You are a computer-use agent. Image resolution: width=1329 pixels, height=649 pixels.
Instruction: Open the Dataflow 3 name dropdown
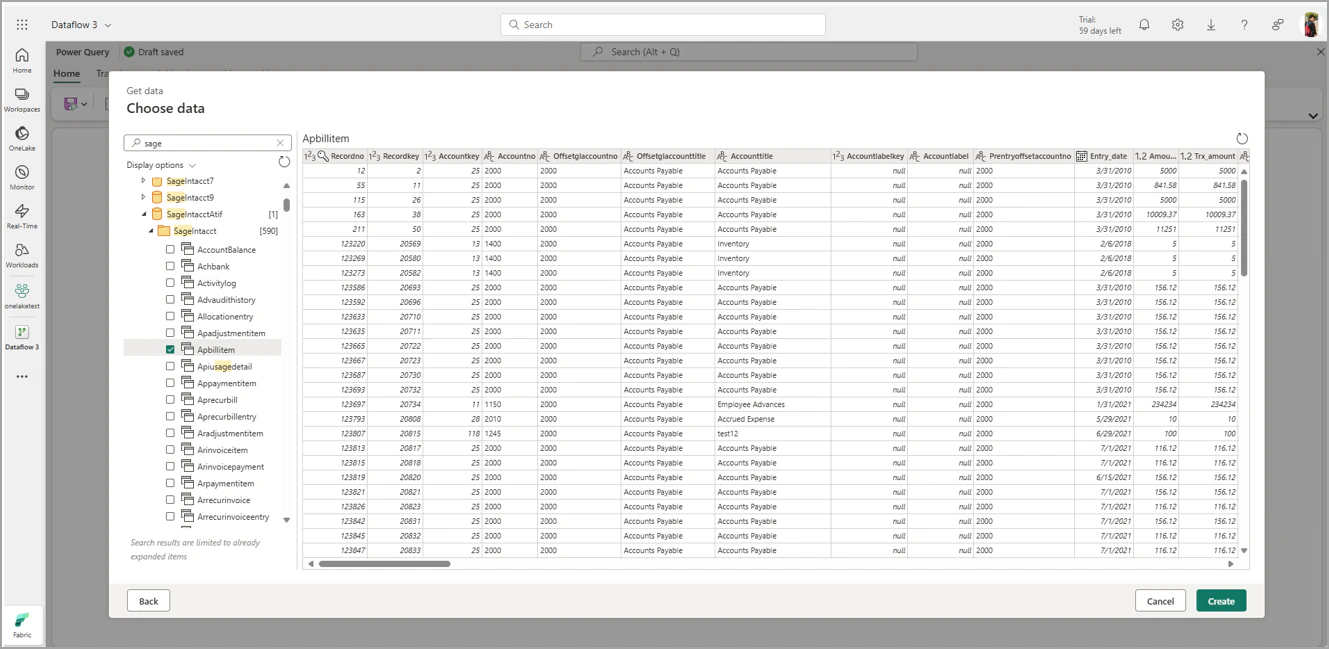(x=107, y=23)
